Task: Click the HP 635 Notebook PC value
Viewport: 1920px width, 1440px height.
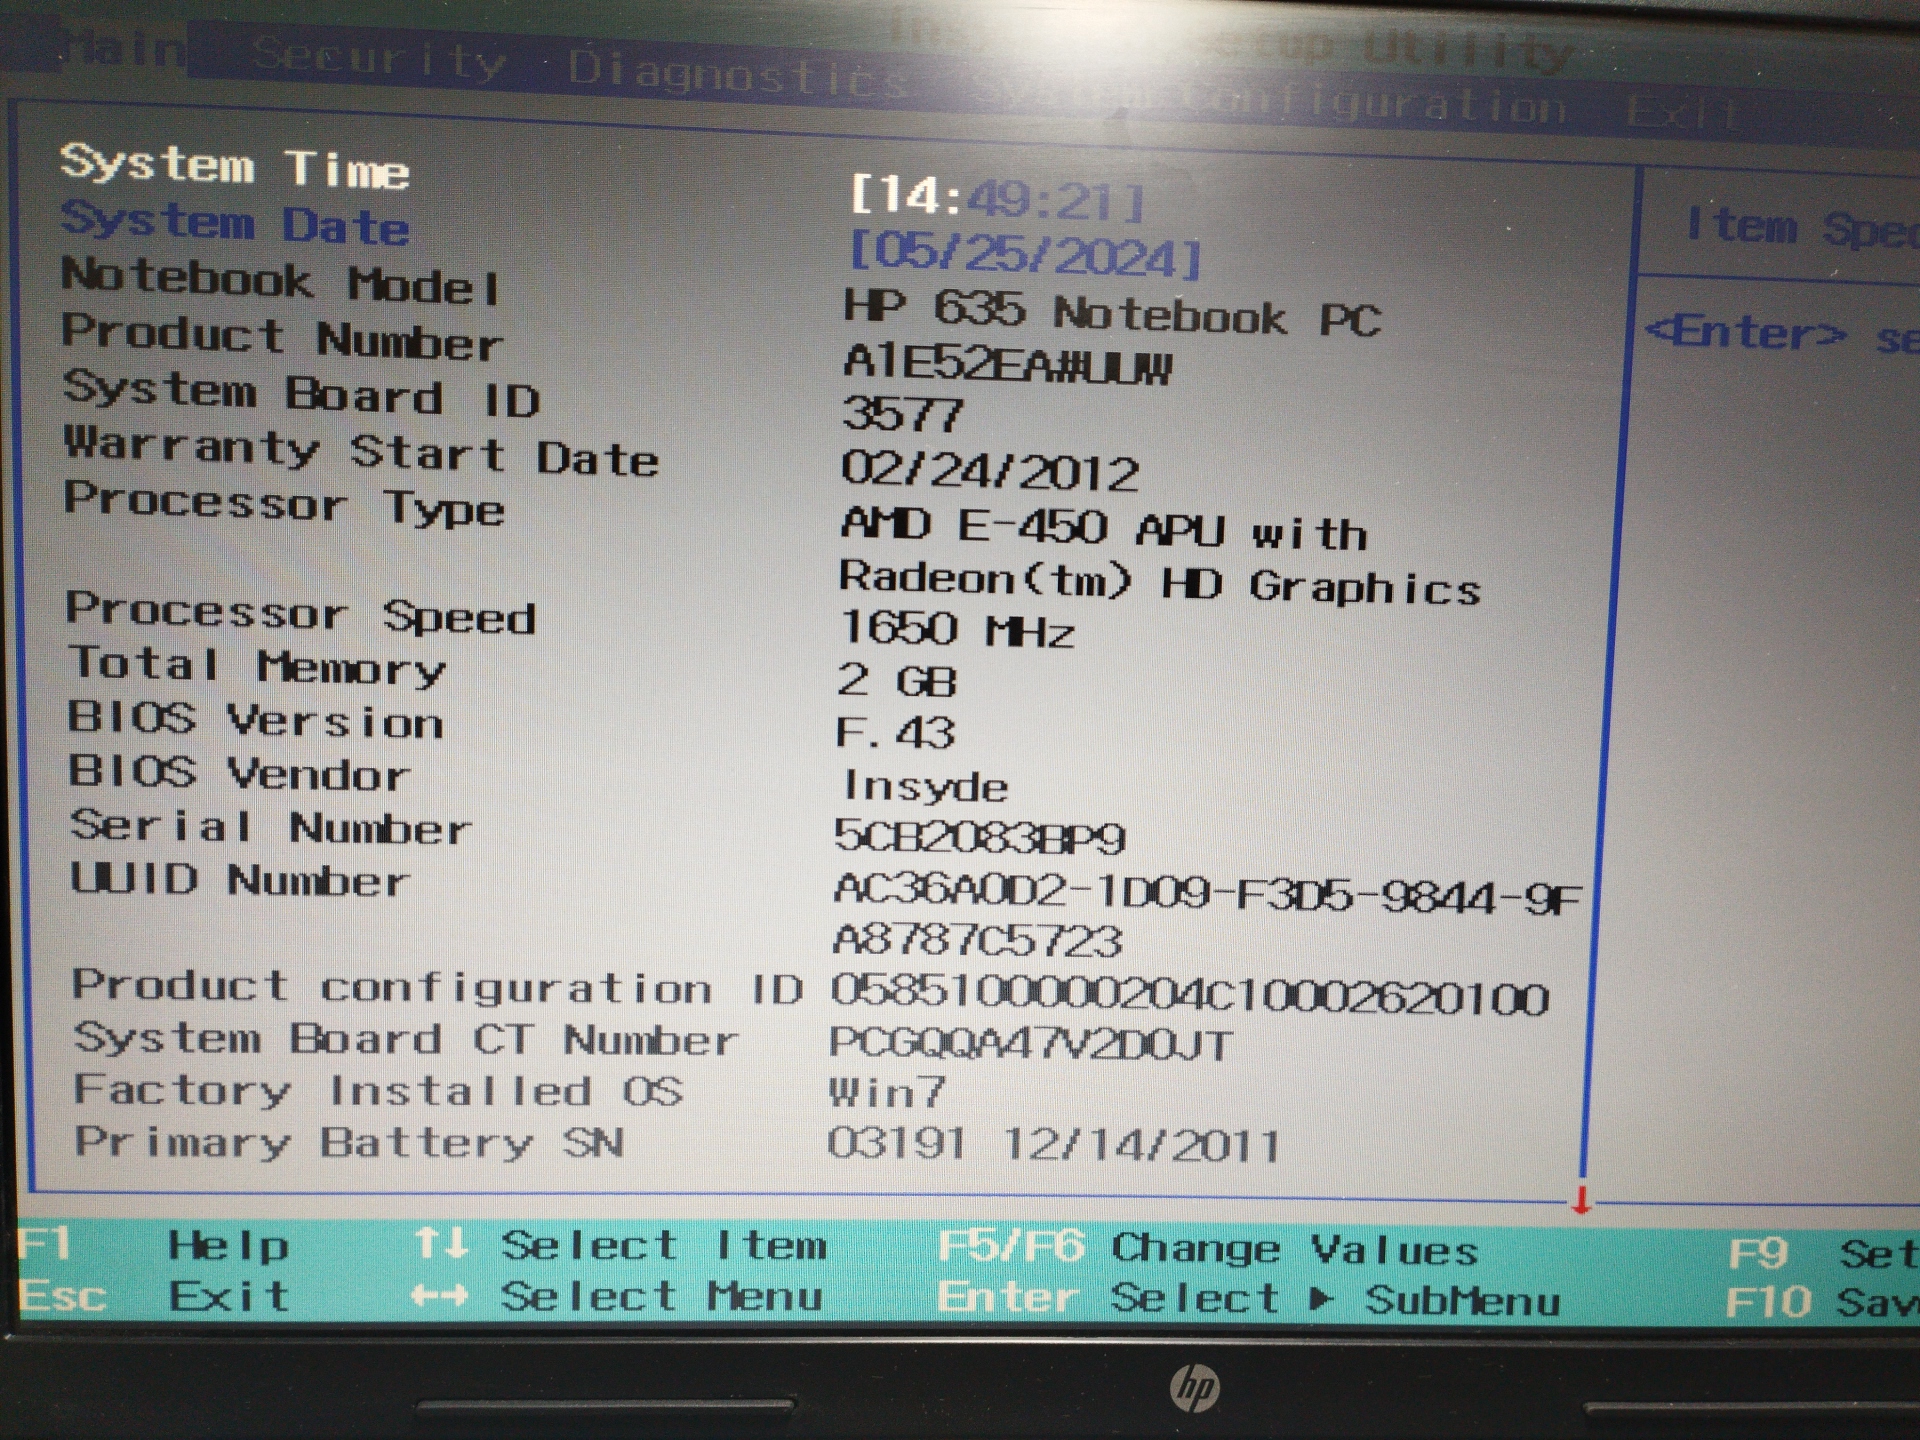Action: point(1111,312)
